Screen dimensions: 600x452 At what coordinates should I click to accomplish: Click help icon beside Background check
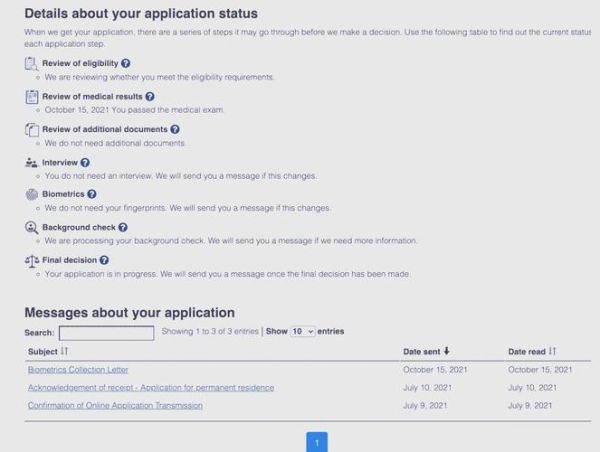pos(124,227)
